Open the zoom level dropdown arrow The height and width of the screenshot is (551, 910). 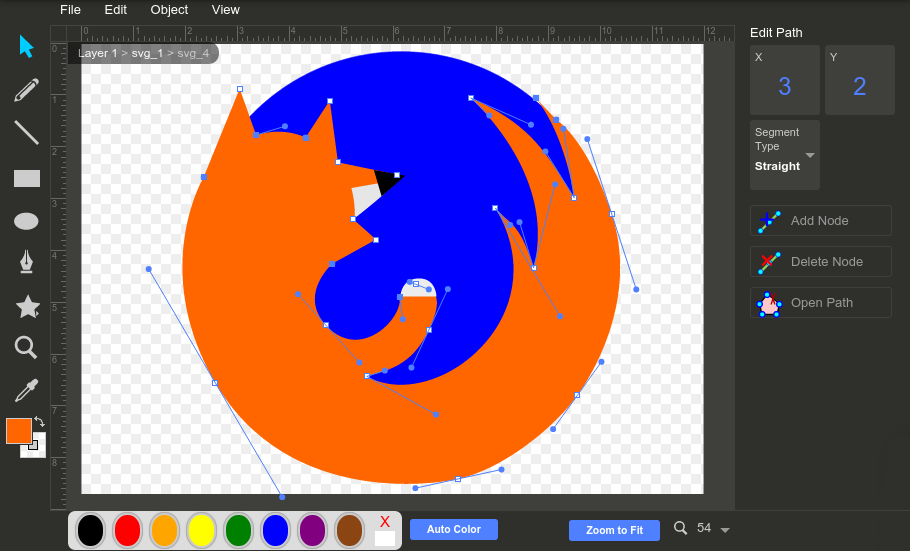click(725, 530)
